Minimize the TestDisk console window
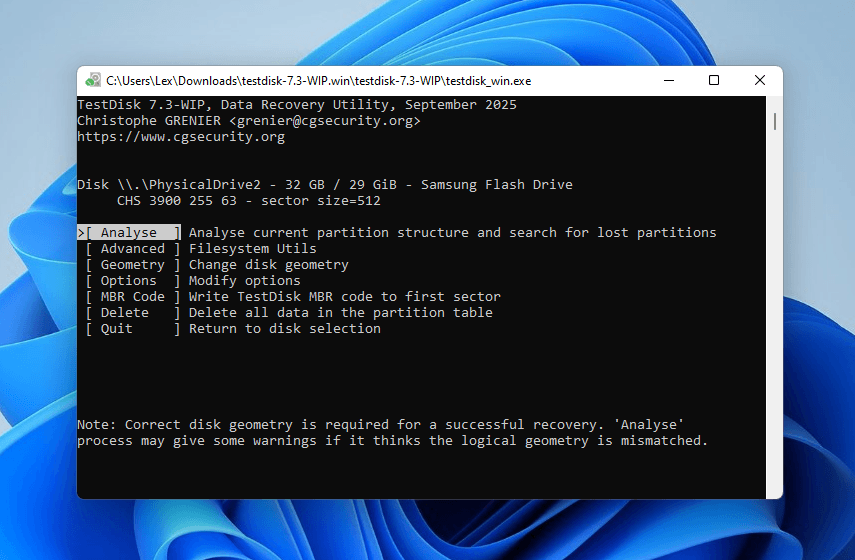Image resolution: width=855 pixels, height=560 pixels. click(x=669, y=81)
